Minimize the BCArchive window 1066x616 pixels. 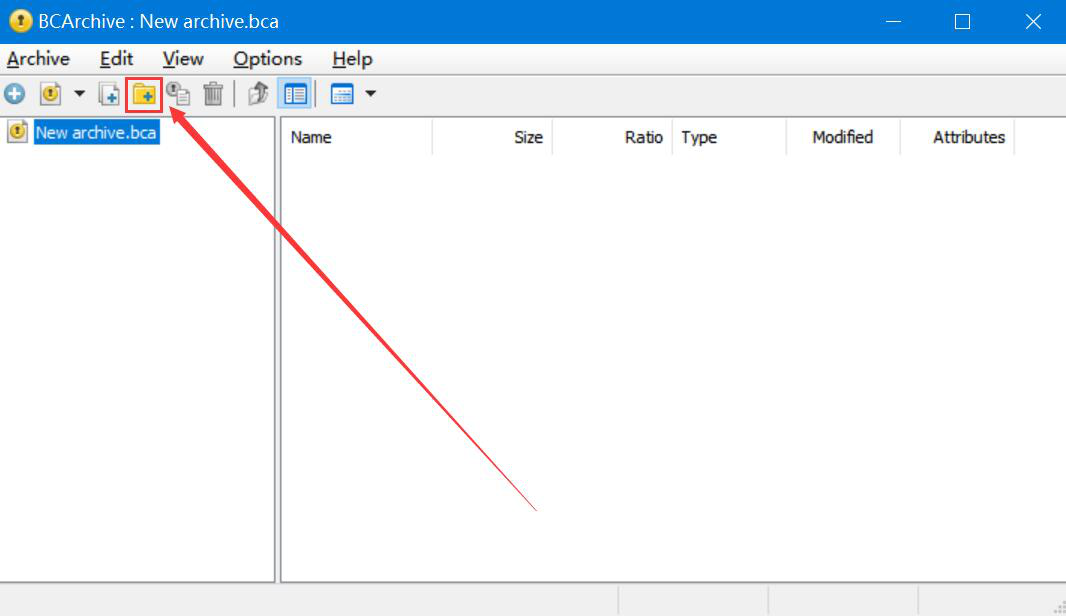(x=893, y=22)
